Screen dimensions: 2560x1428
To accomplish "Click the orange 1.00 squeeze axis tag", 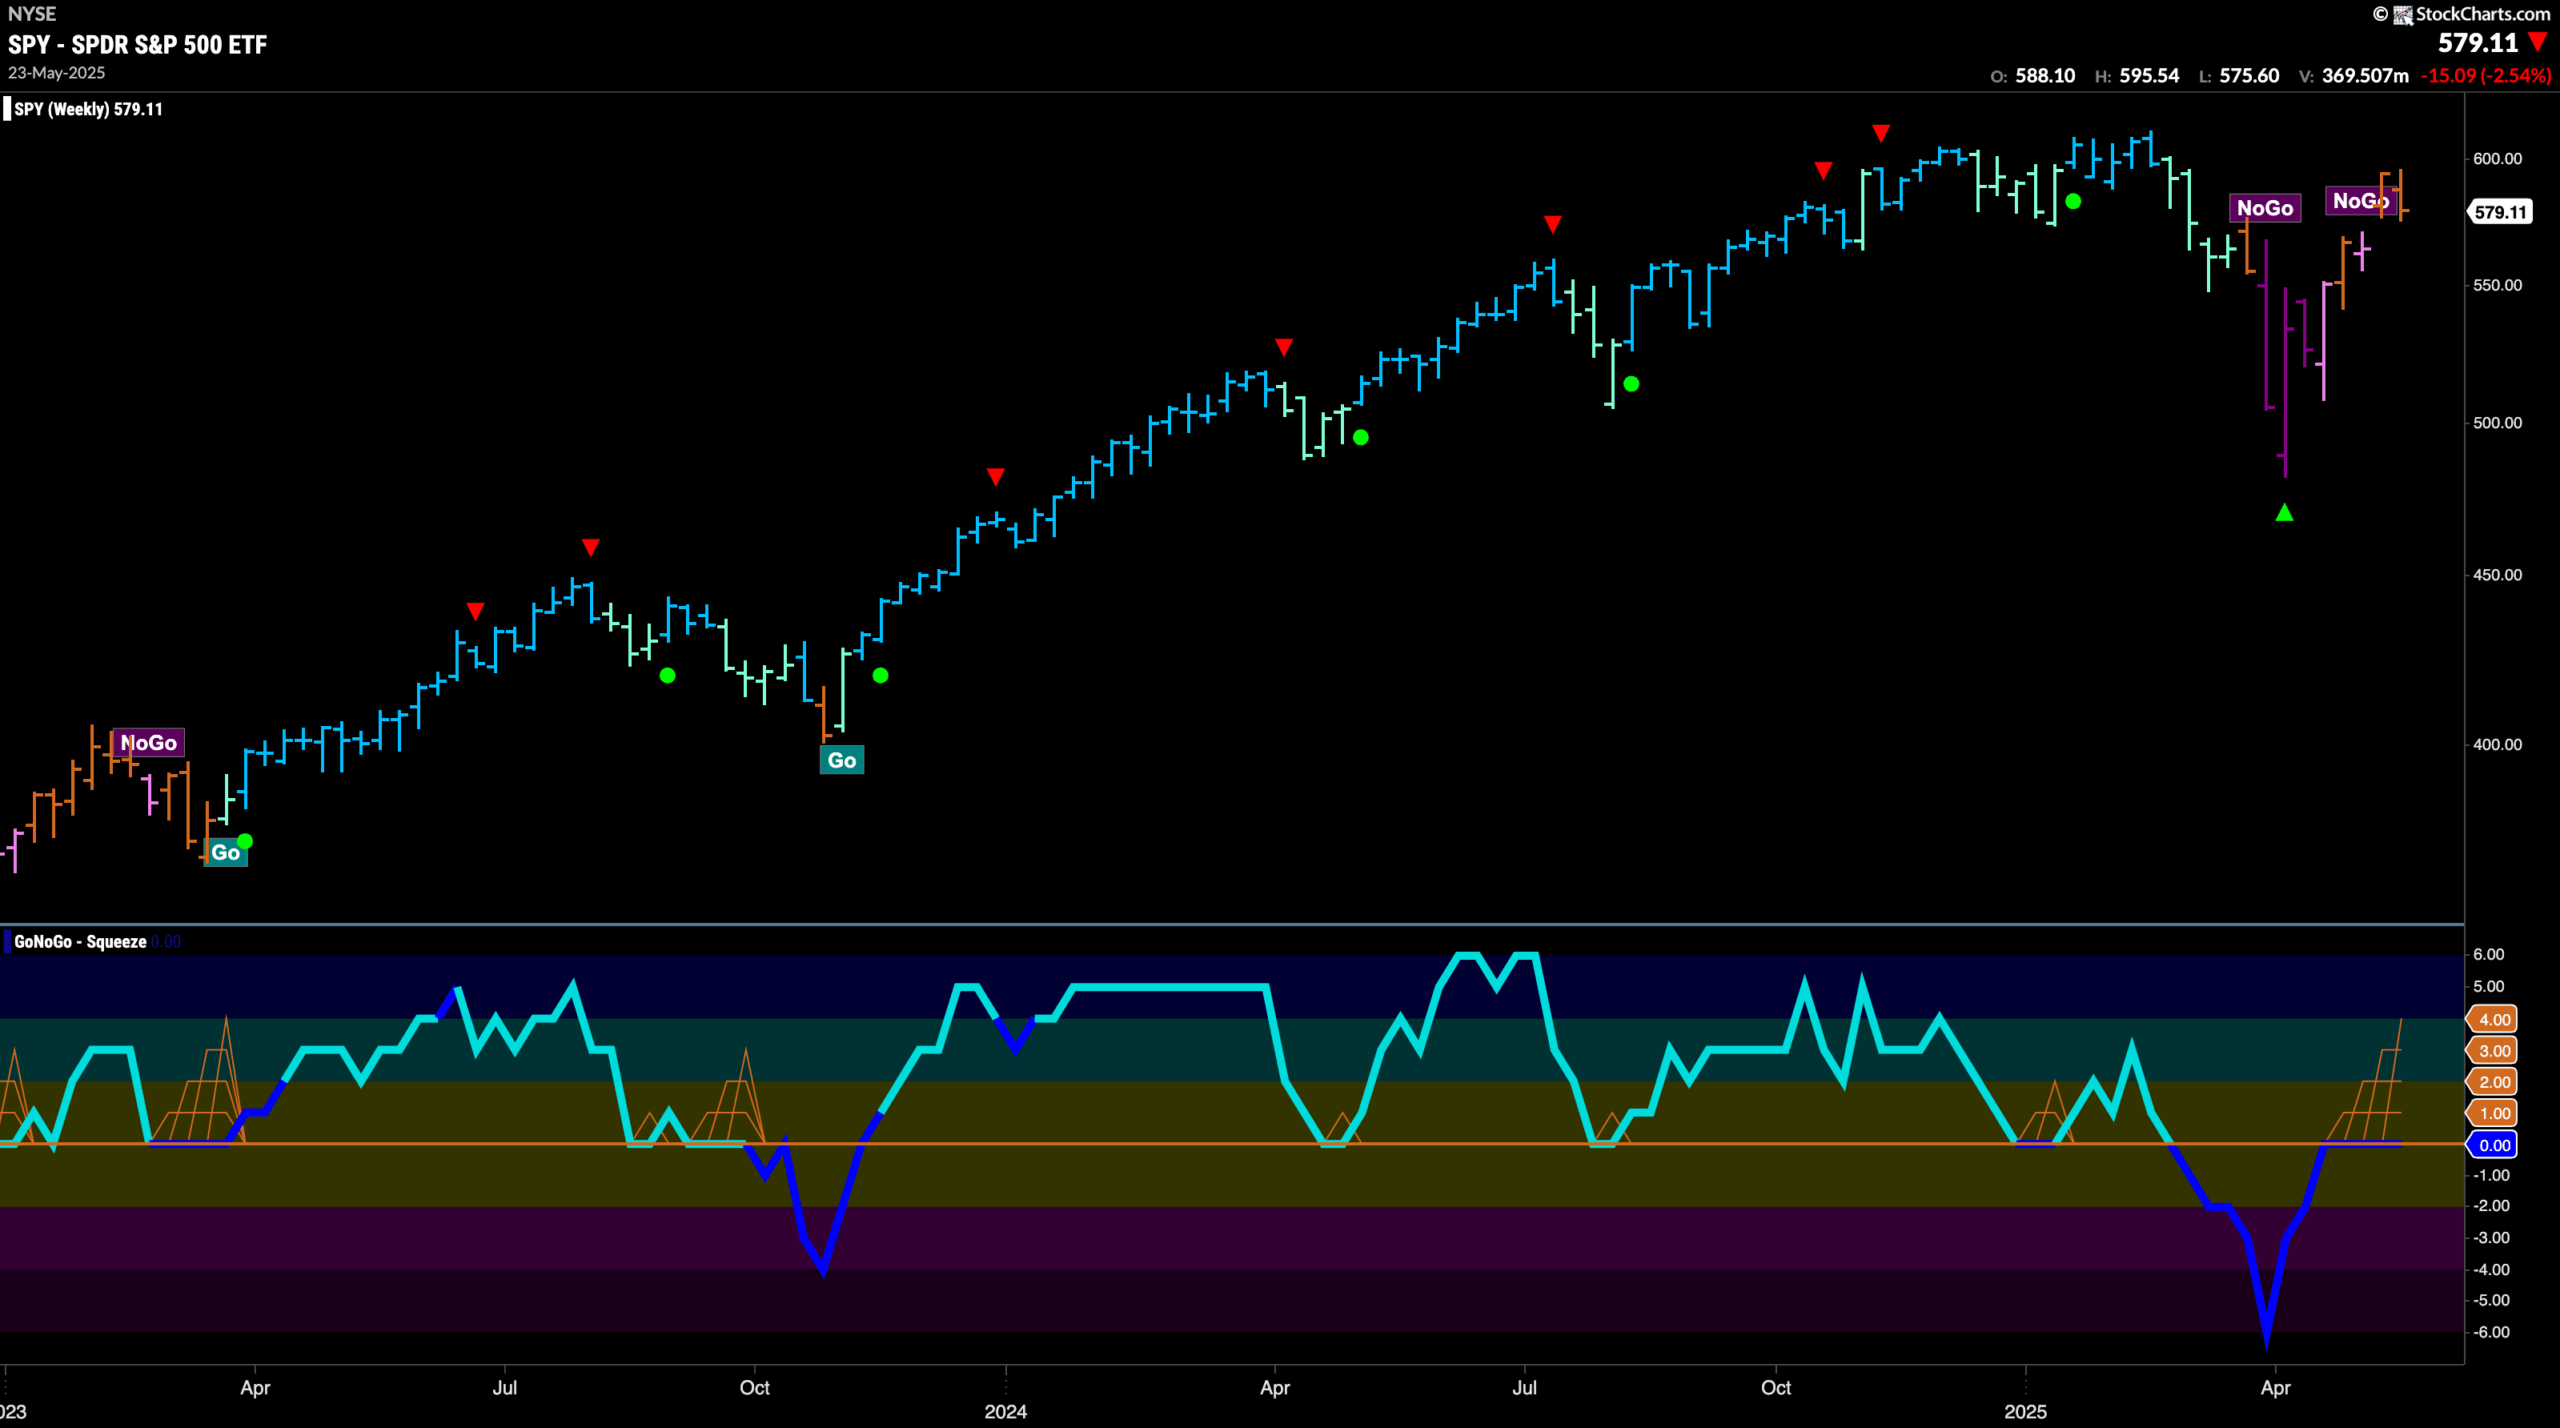I will click(x=2493, y=1114).
